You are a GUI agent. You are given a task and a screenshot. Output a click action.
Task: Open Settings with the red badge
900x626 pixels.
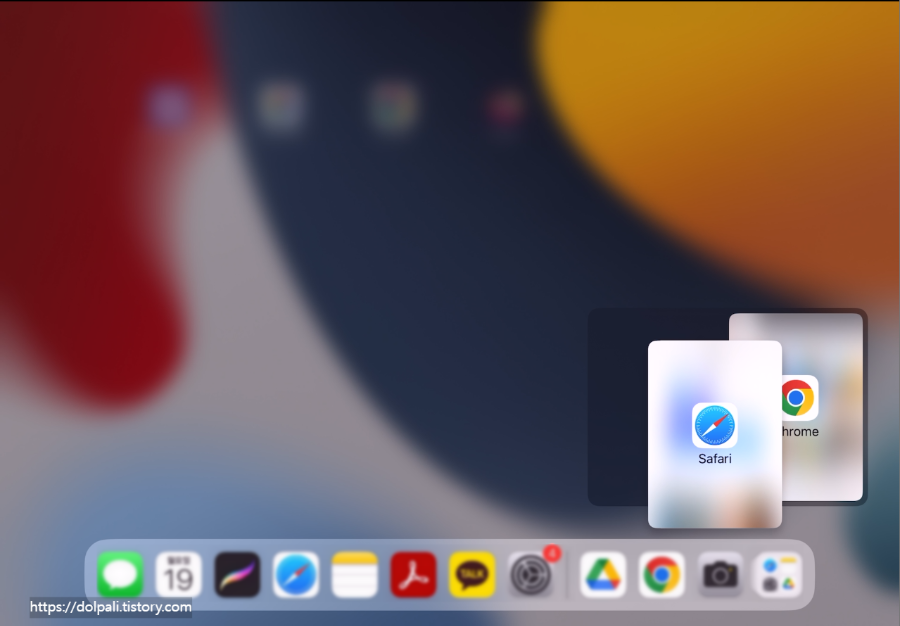(x=531, y=574)
